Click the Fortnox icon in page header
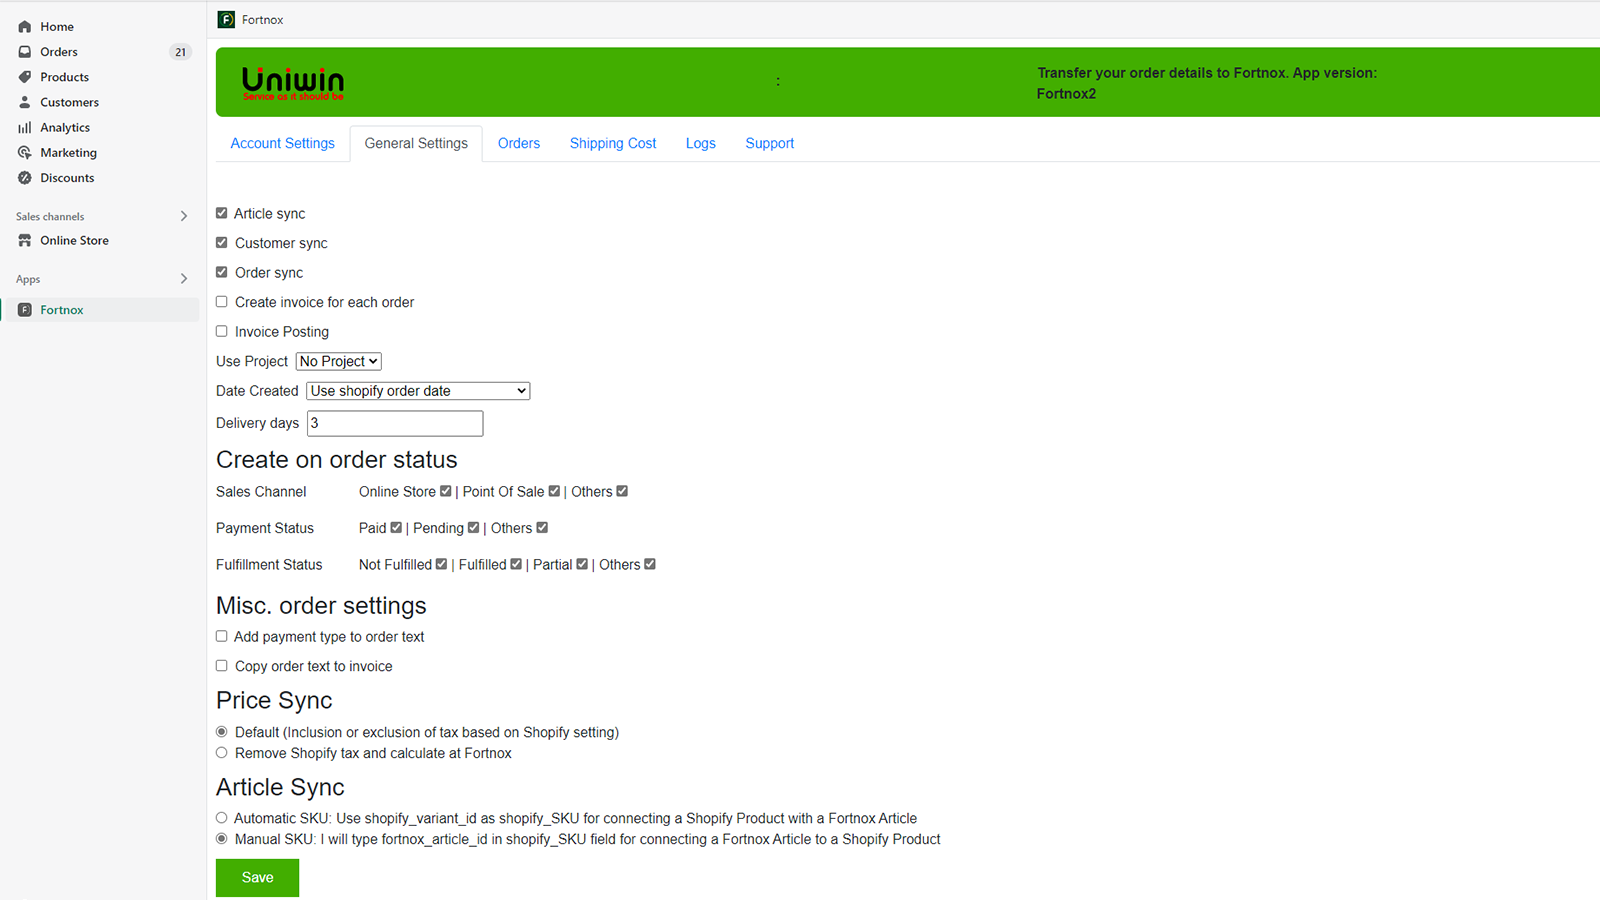This screenshot has width=1600, height=900. pyautogui.click(x=227, y=20)
